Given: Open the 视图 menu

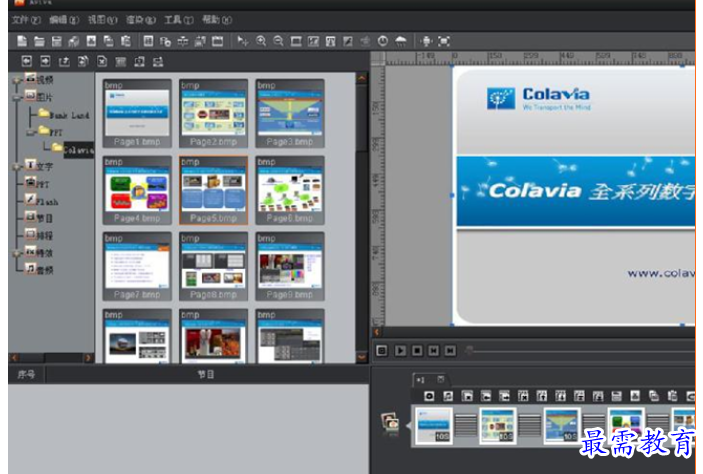Looking at the screenshot, I should click(x=103, y=20).
